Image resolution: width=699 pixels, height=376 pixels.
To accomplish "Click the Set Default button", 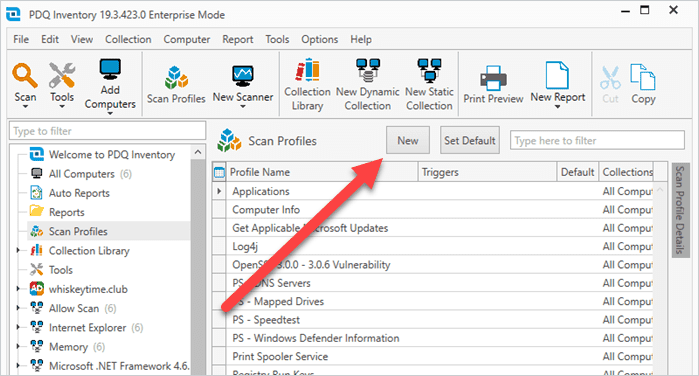I will (470, 140).
